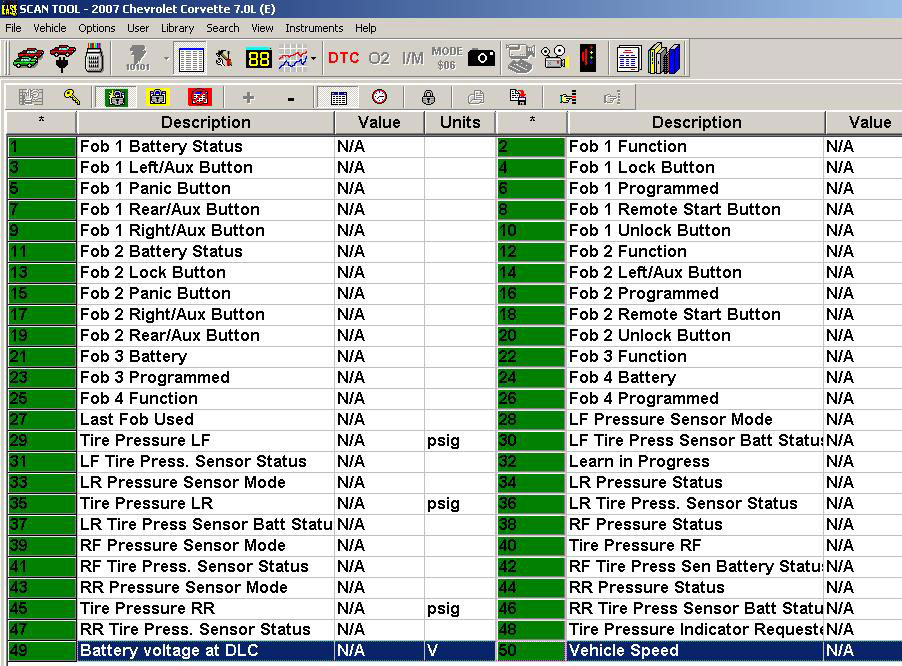Click the yellow key icon
The image size is (902, 666).
[x=72, y=97]
